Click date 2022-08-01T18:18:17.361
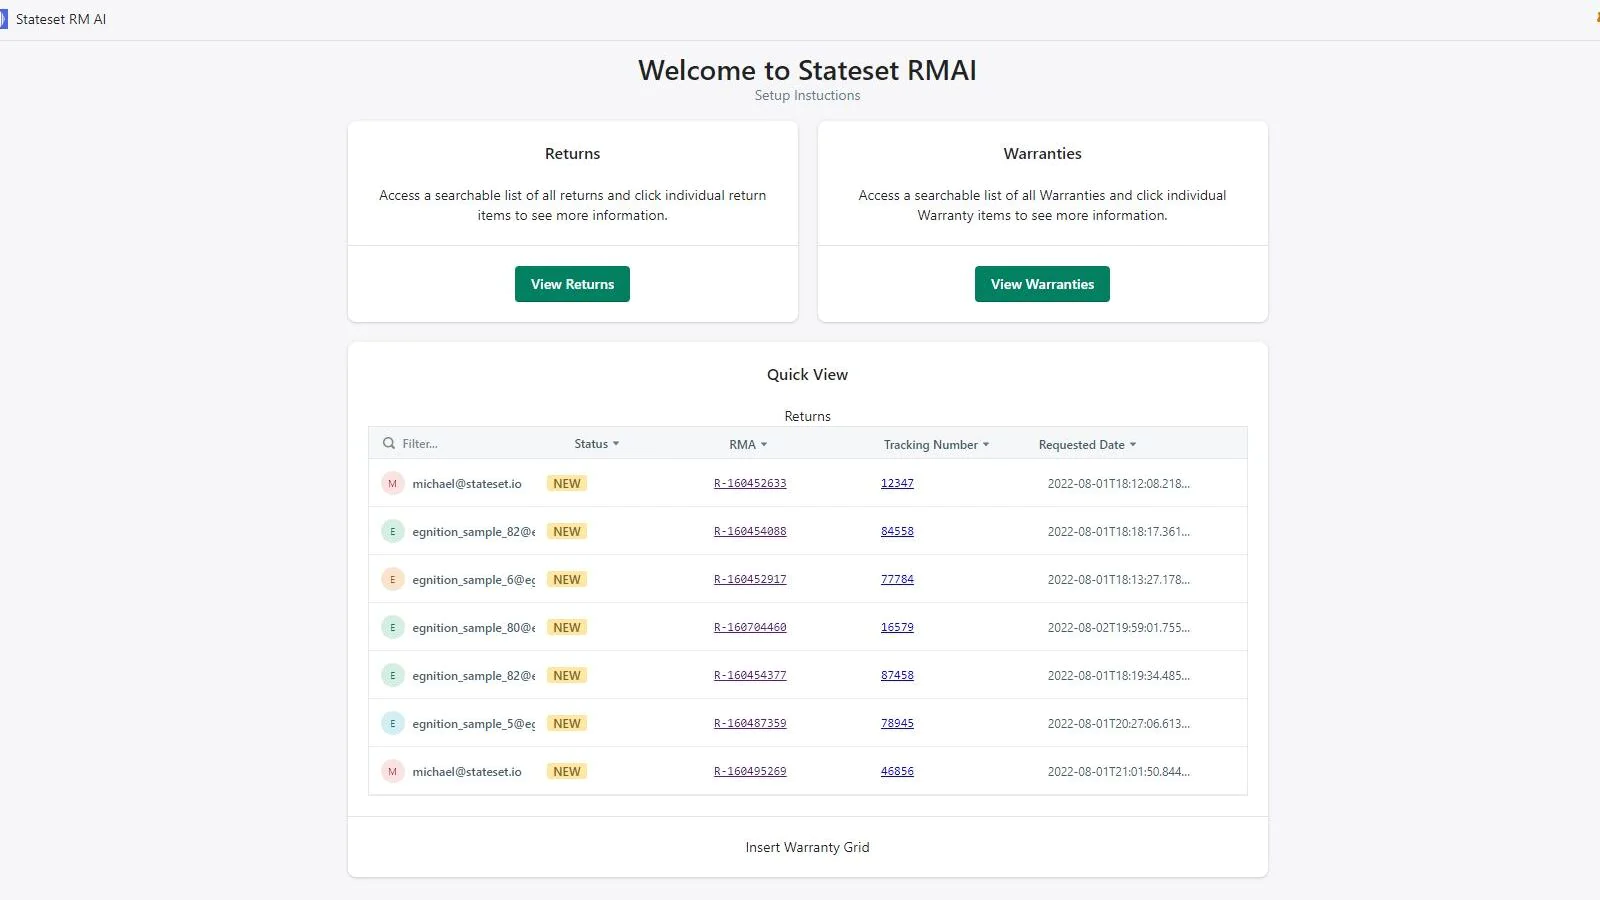The height and width of the screenshot is (900, 1600). (1119, 531)
